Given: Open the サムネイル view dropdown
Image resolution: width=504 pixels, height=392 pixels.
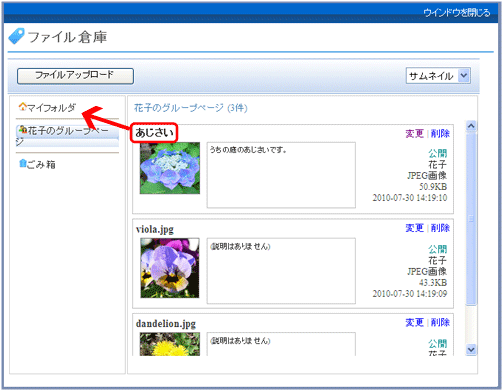Looking at the screenshot, I should click(x=438, y=76).
